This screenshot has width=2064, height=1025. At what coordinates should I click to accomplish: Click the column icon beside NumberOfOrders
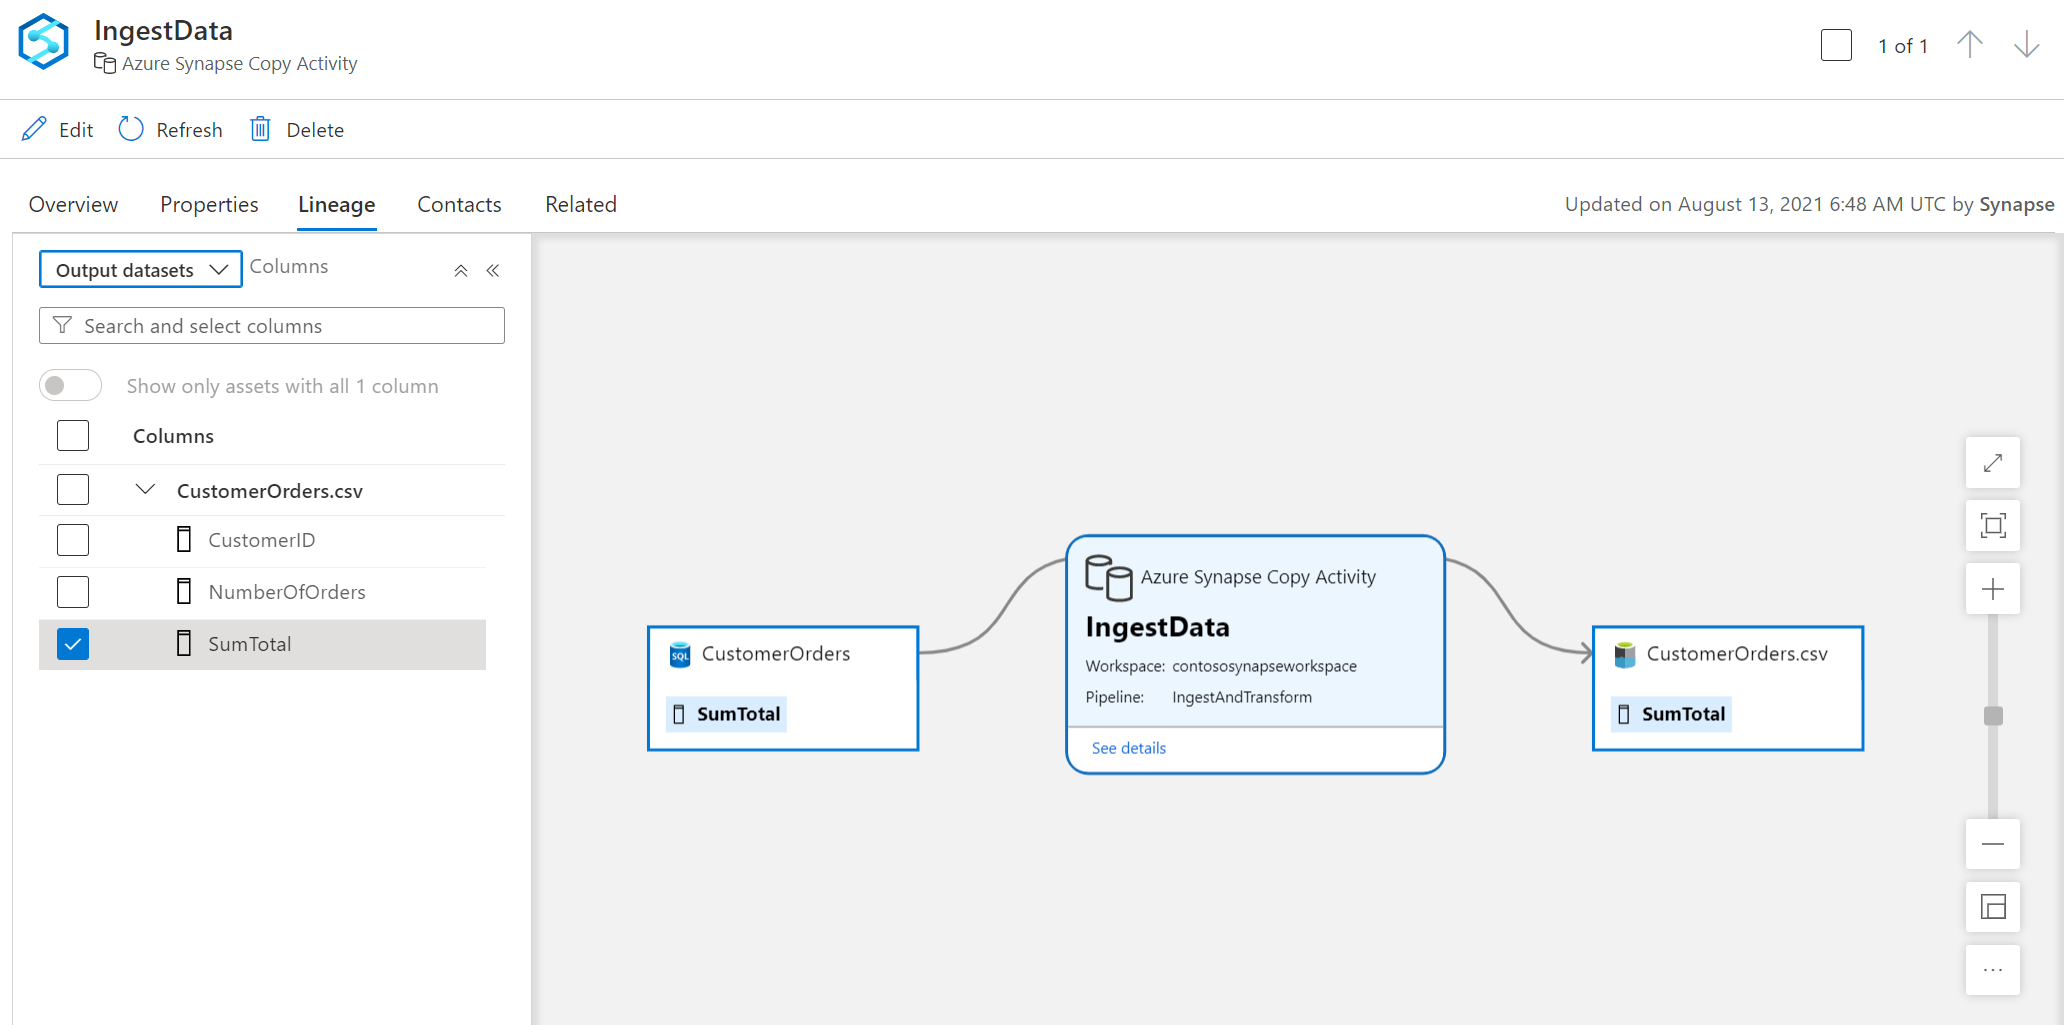click(184, 592)
